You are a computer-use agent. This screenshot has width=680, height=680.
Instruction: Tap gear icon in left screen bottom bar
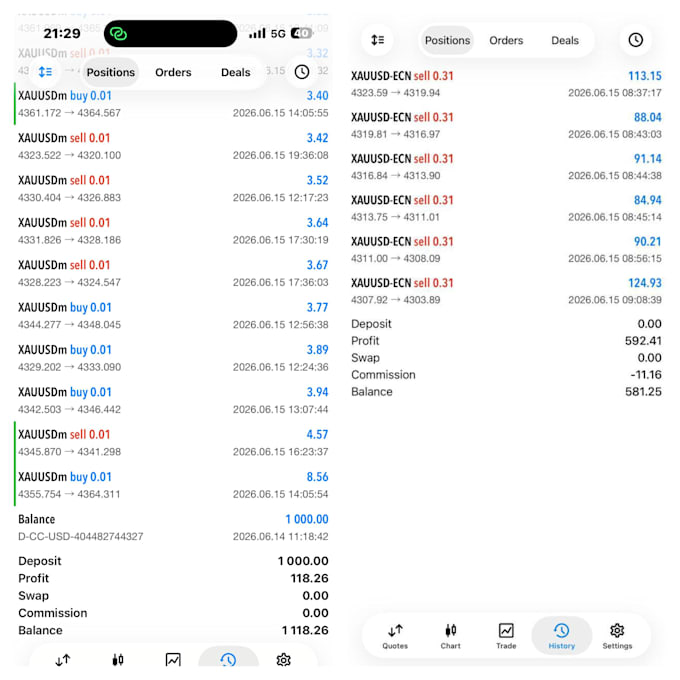click(x=283, y=660)
